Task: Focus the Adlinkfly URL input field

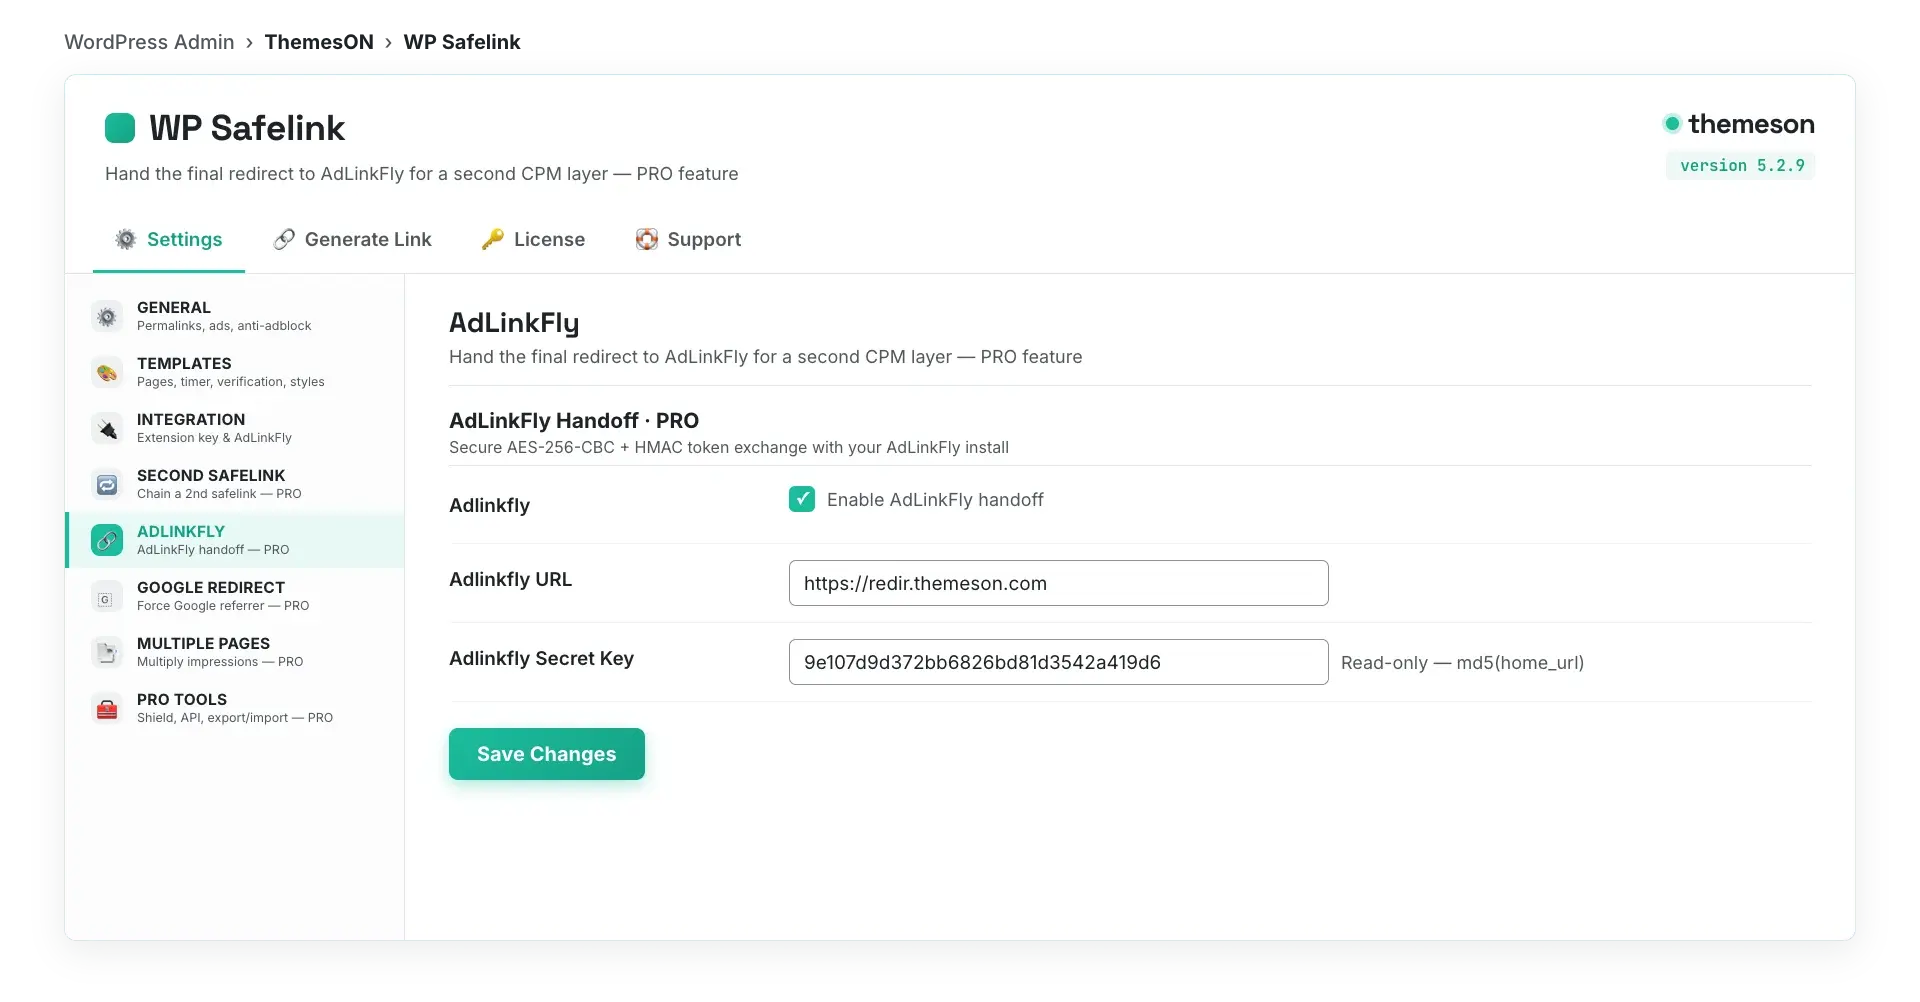Action: click(1058, 583)
